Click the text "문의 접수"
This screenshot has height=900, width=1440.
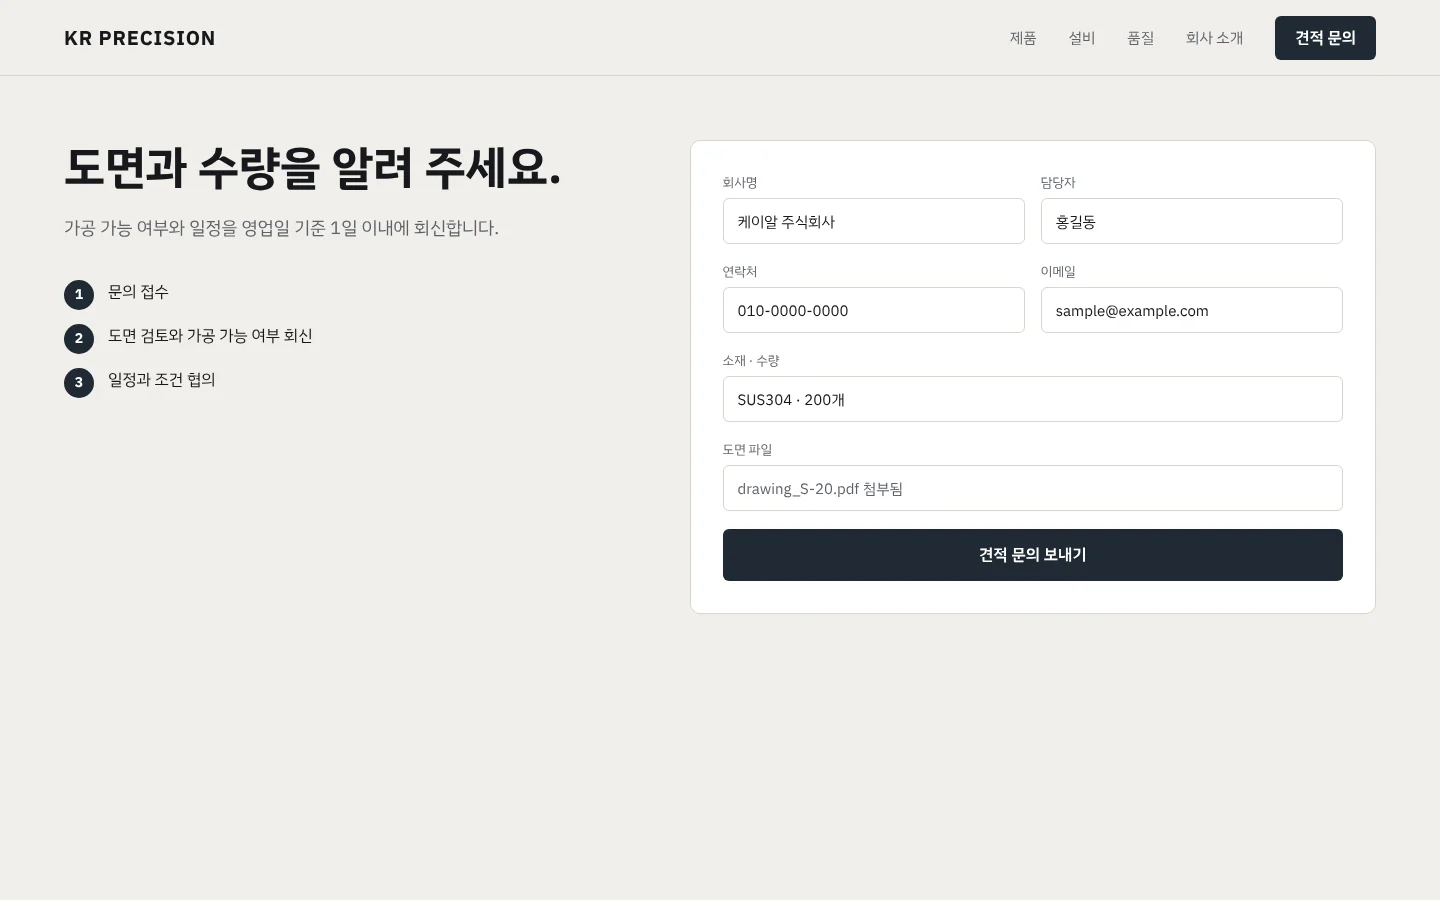click(x=138, y=292)
